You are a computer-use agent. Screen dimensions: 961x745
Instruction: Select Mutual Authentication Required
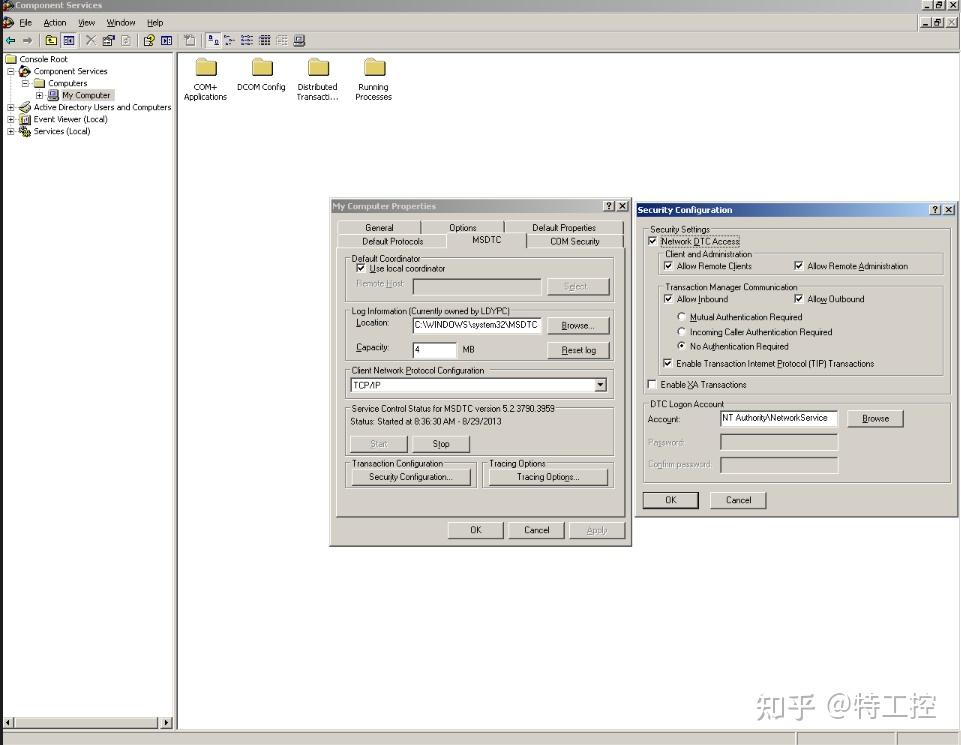(682, 316)
